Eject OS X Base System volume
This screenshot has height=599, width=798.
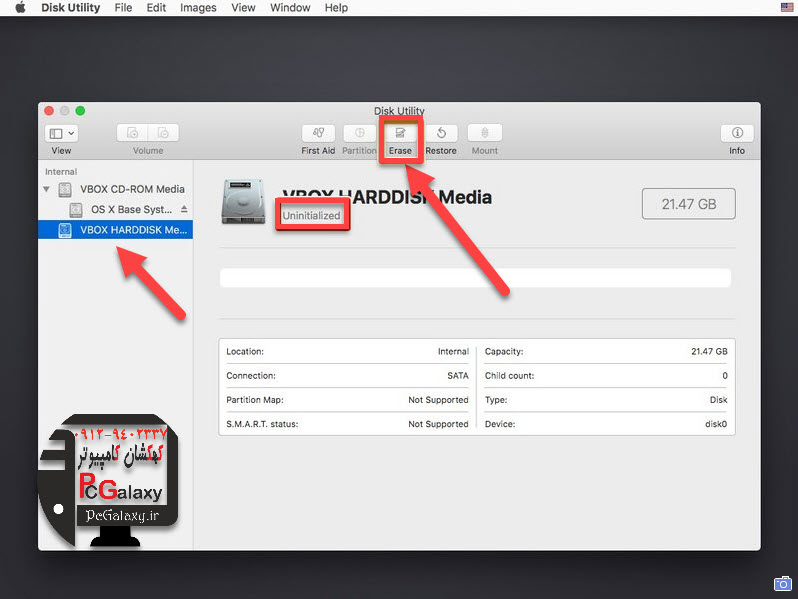coord(184,210)
